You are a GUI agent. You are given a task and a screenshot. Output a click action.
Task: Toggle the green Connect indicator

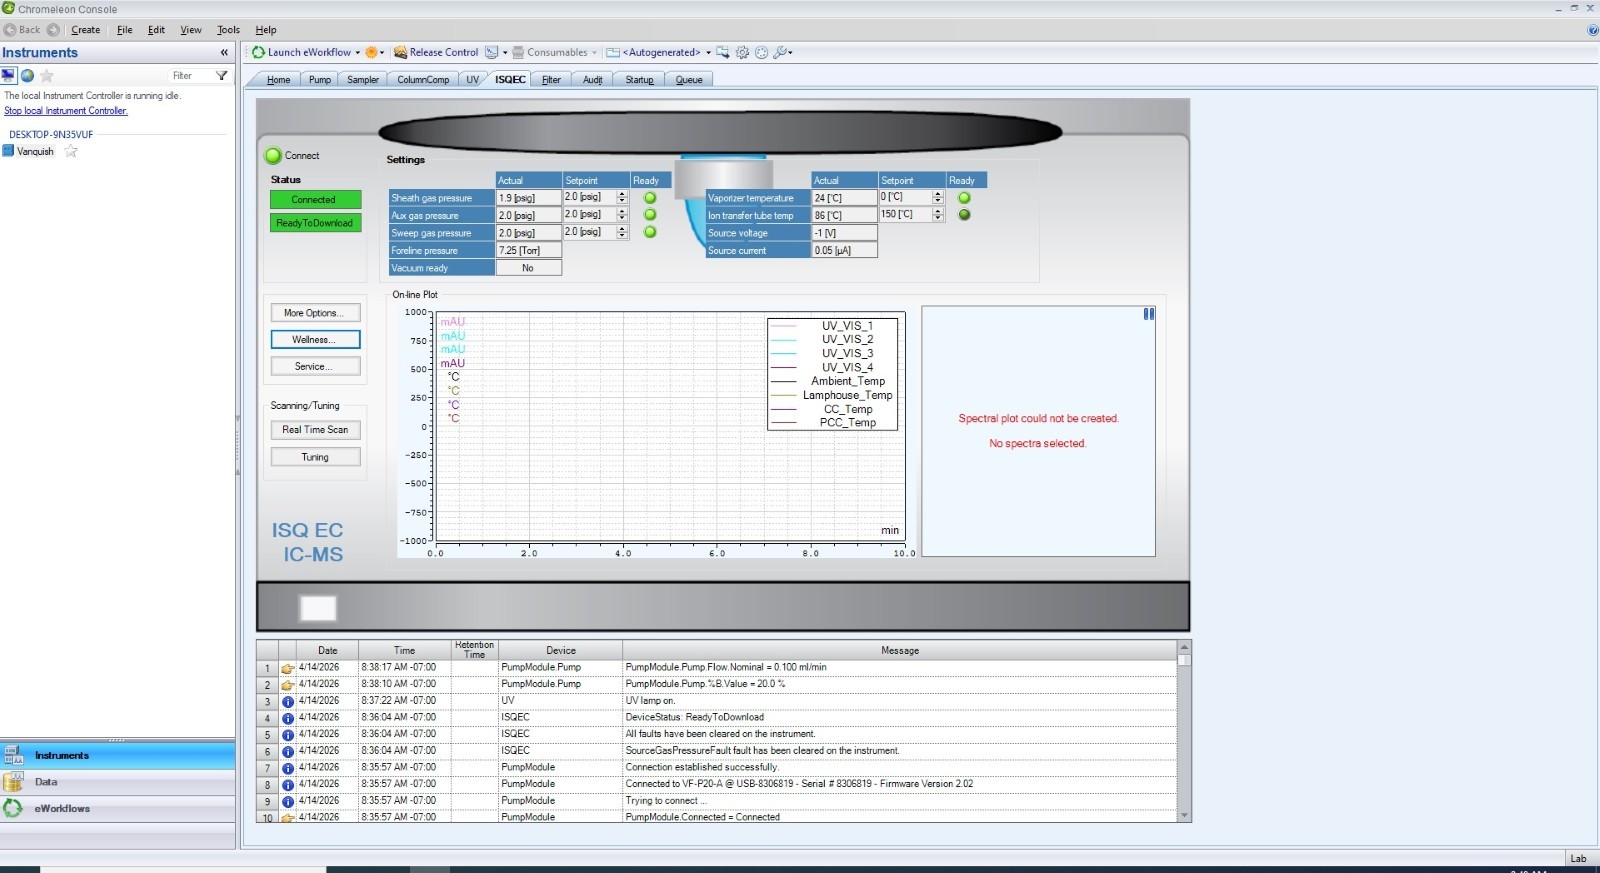[x=273, y=156]
